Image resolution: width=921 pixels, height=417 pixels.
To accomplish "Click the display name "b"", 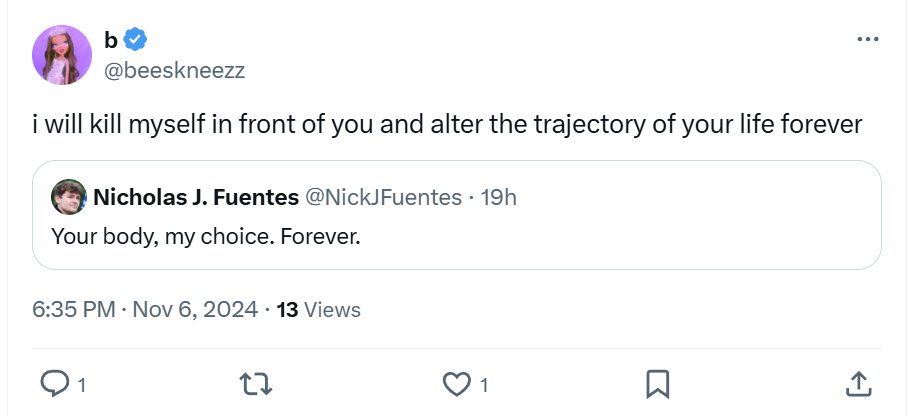I will pyautogui.click(x=111, y=39).
